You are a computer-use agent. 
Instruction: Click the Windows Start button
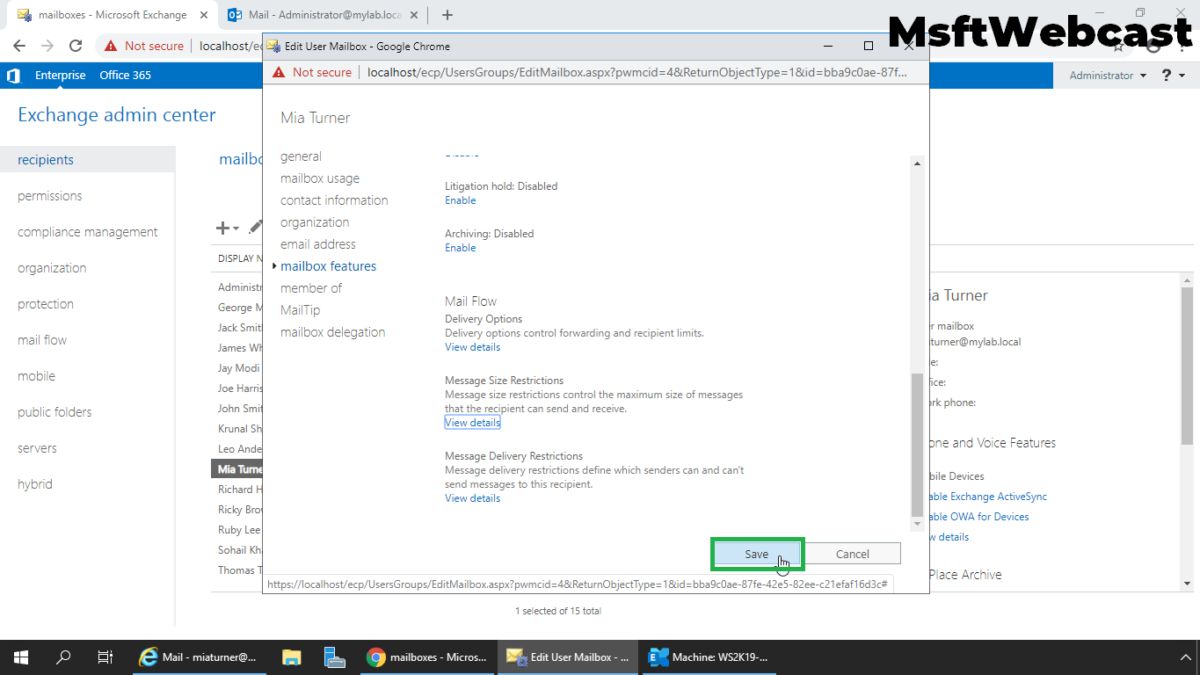20,657
